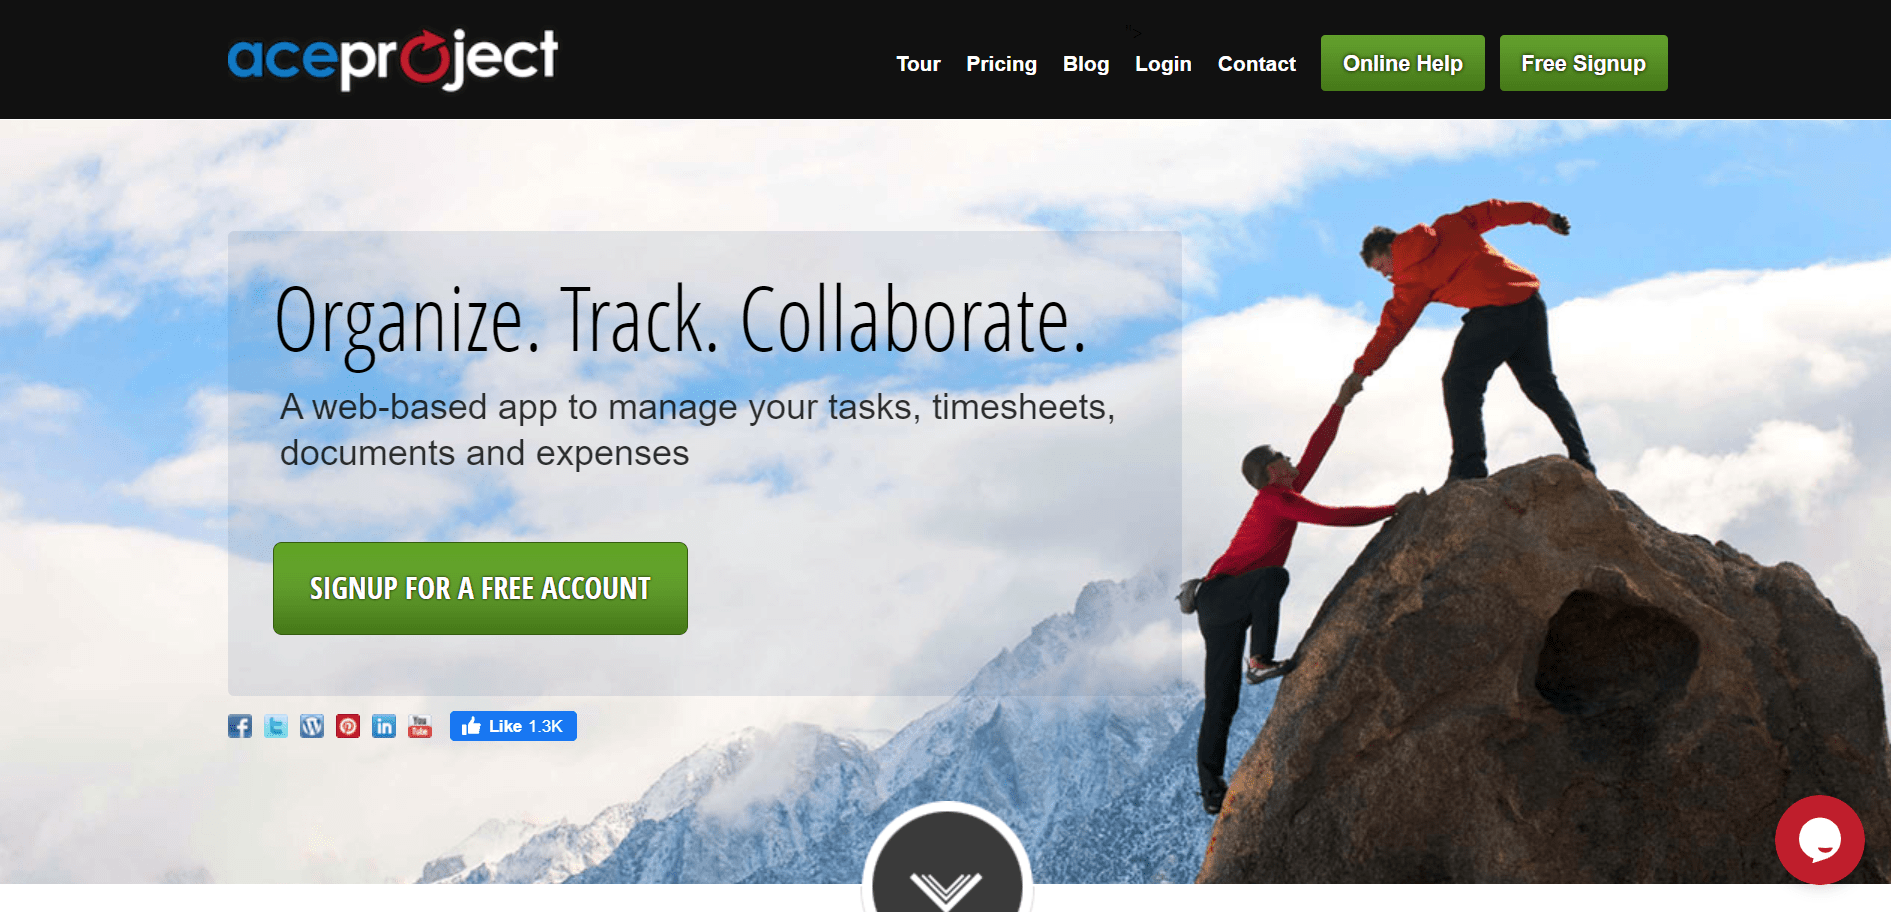The width and height of the screenshot is (1891, 912).
Task: Open the Facebook social icon
Action: 240,726
